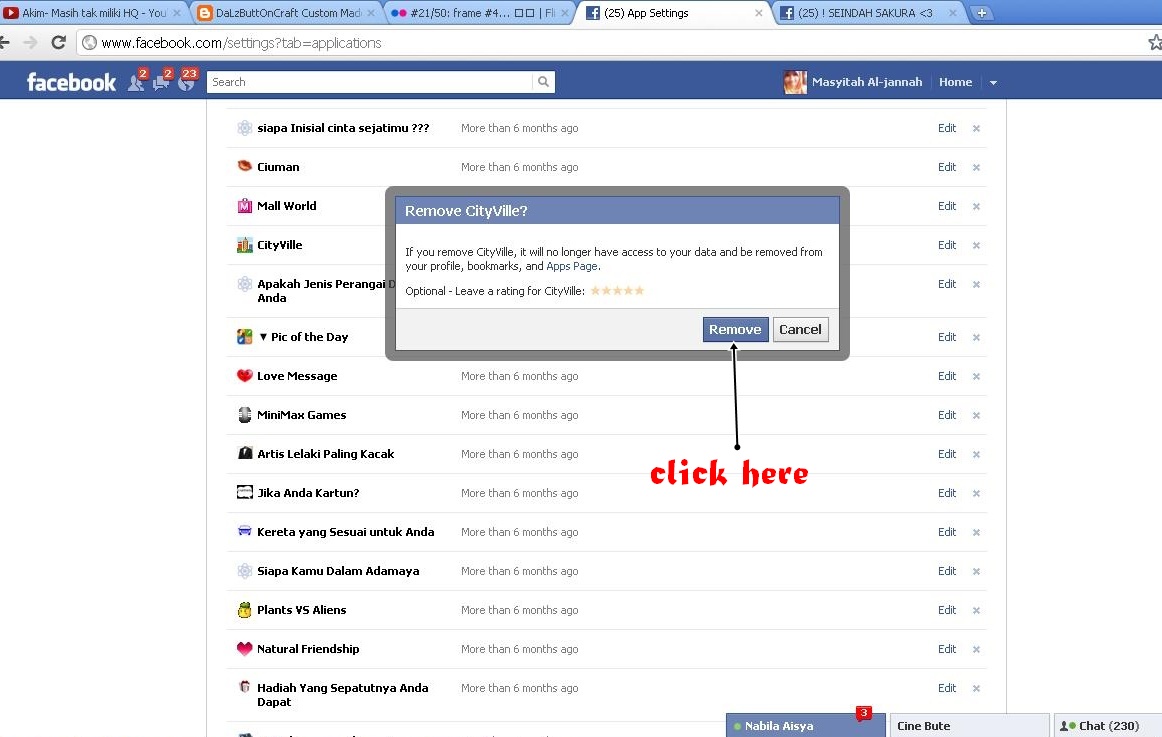Edit Mall World app settings
Viewport: 1162px width, 737px height.
(x=947, y=206)
